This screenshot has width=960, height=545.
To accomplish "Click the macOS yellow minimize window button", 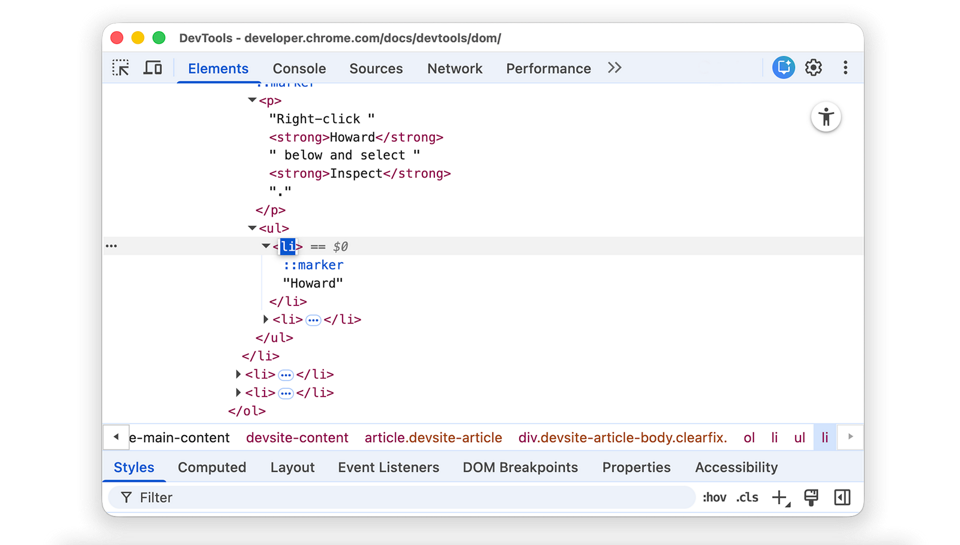I will click(138, 38).
